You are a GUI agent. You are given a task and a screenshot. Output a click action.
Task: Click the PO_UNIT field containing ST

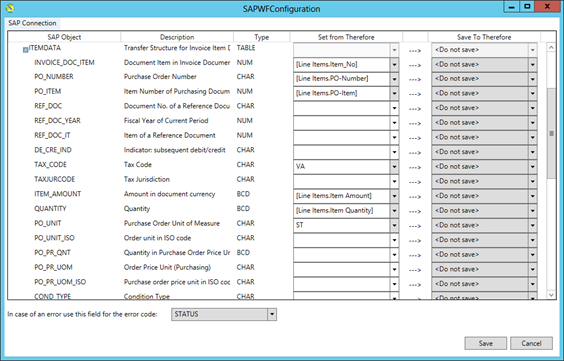pyautogui.click(x=342, y=225)
